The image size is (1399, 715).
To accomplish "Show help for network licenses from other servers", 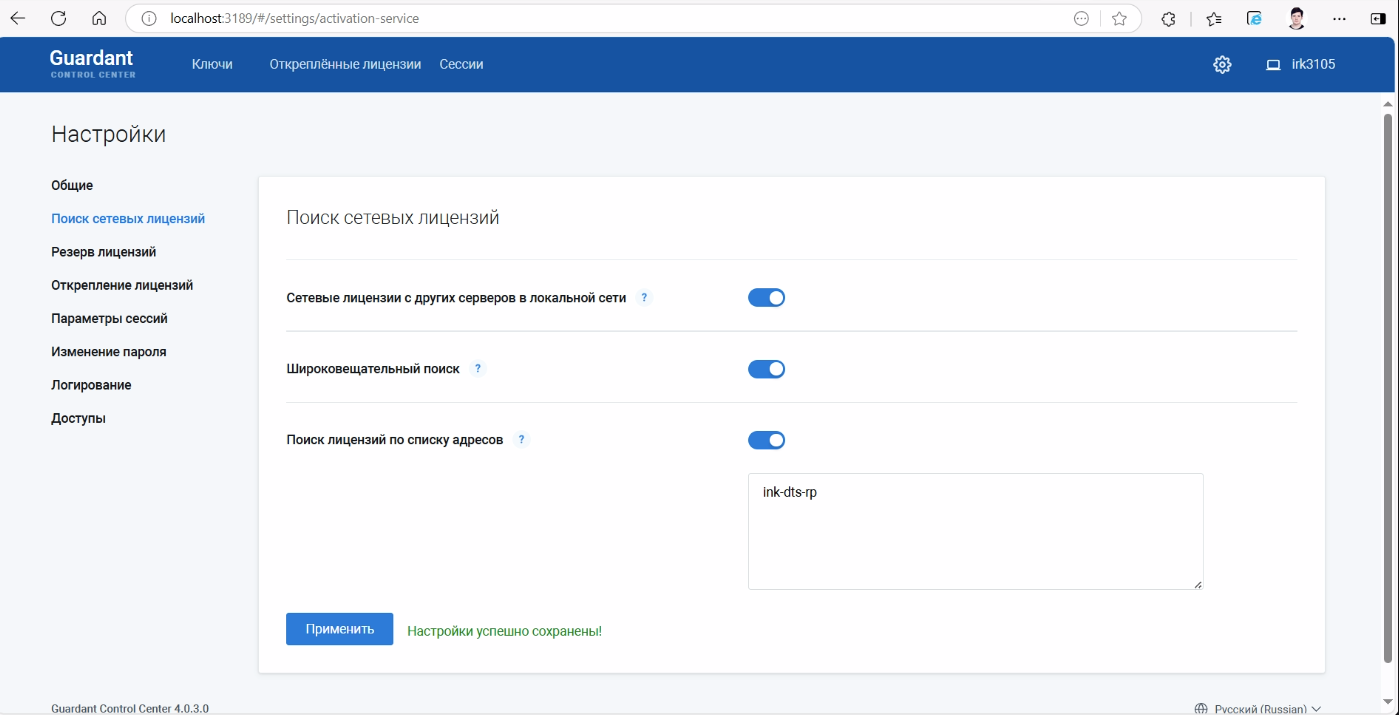I will point(644,298).
